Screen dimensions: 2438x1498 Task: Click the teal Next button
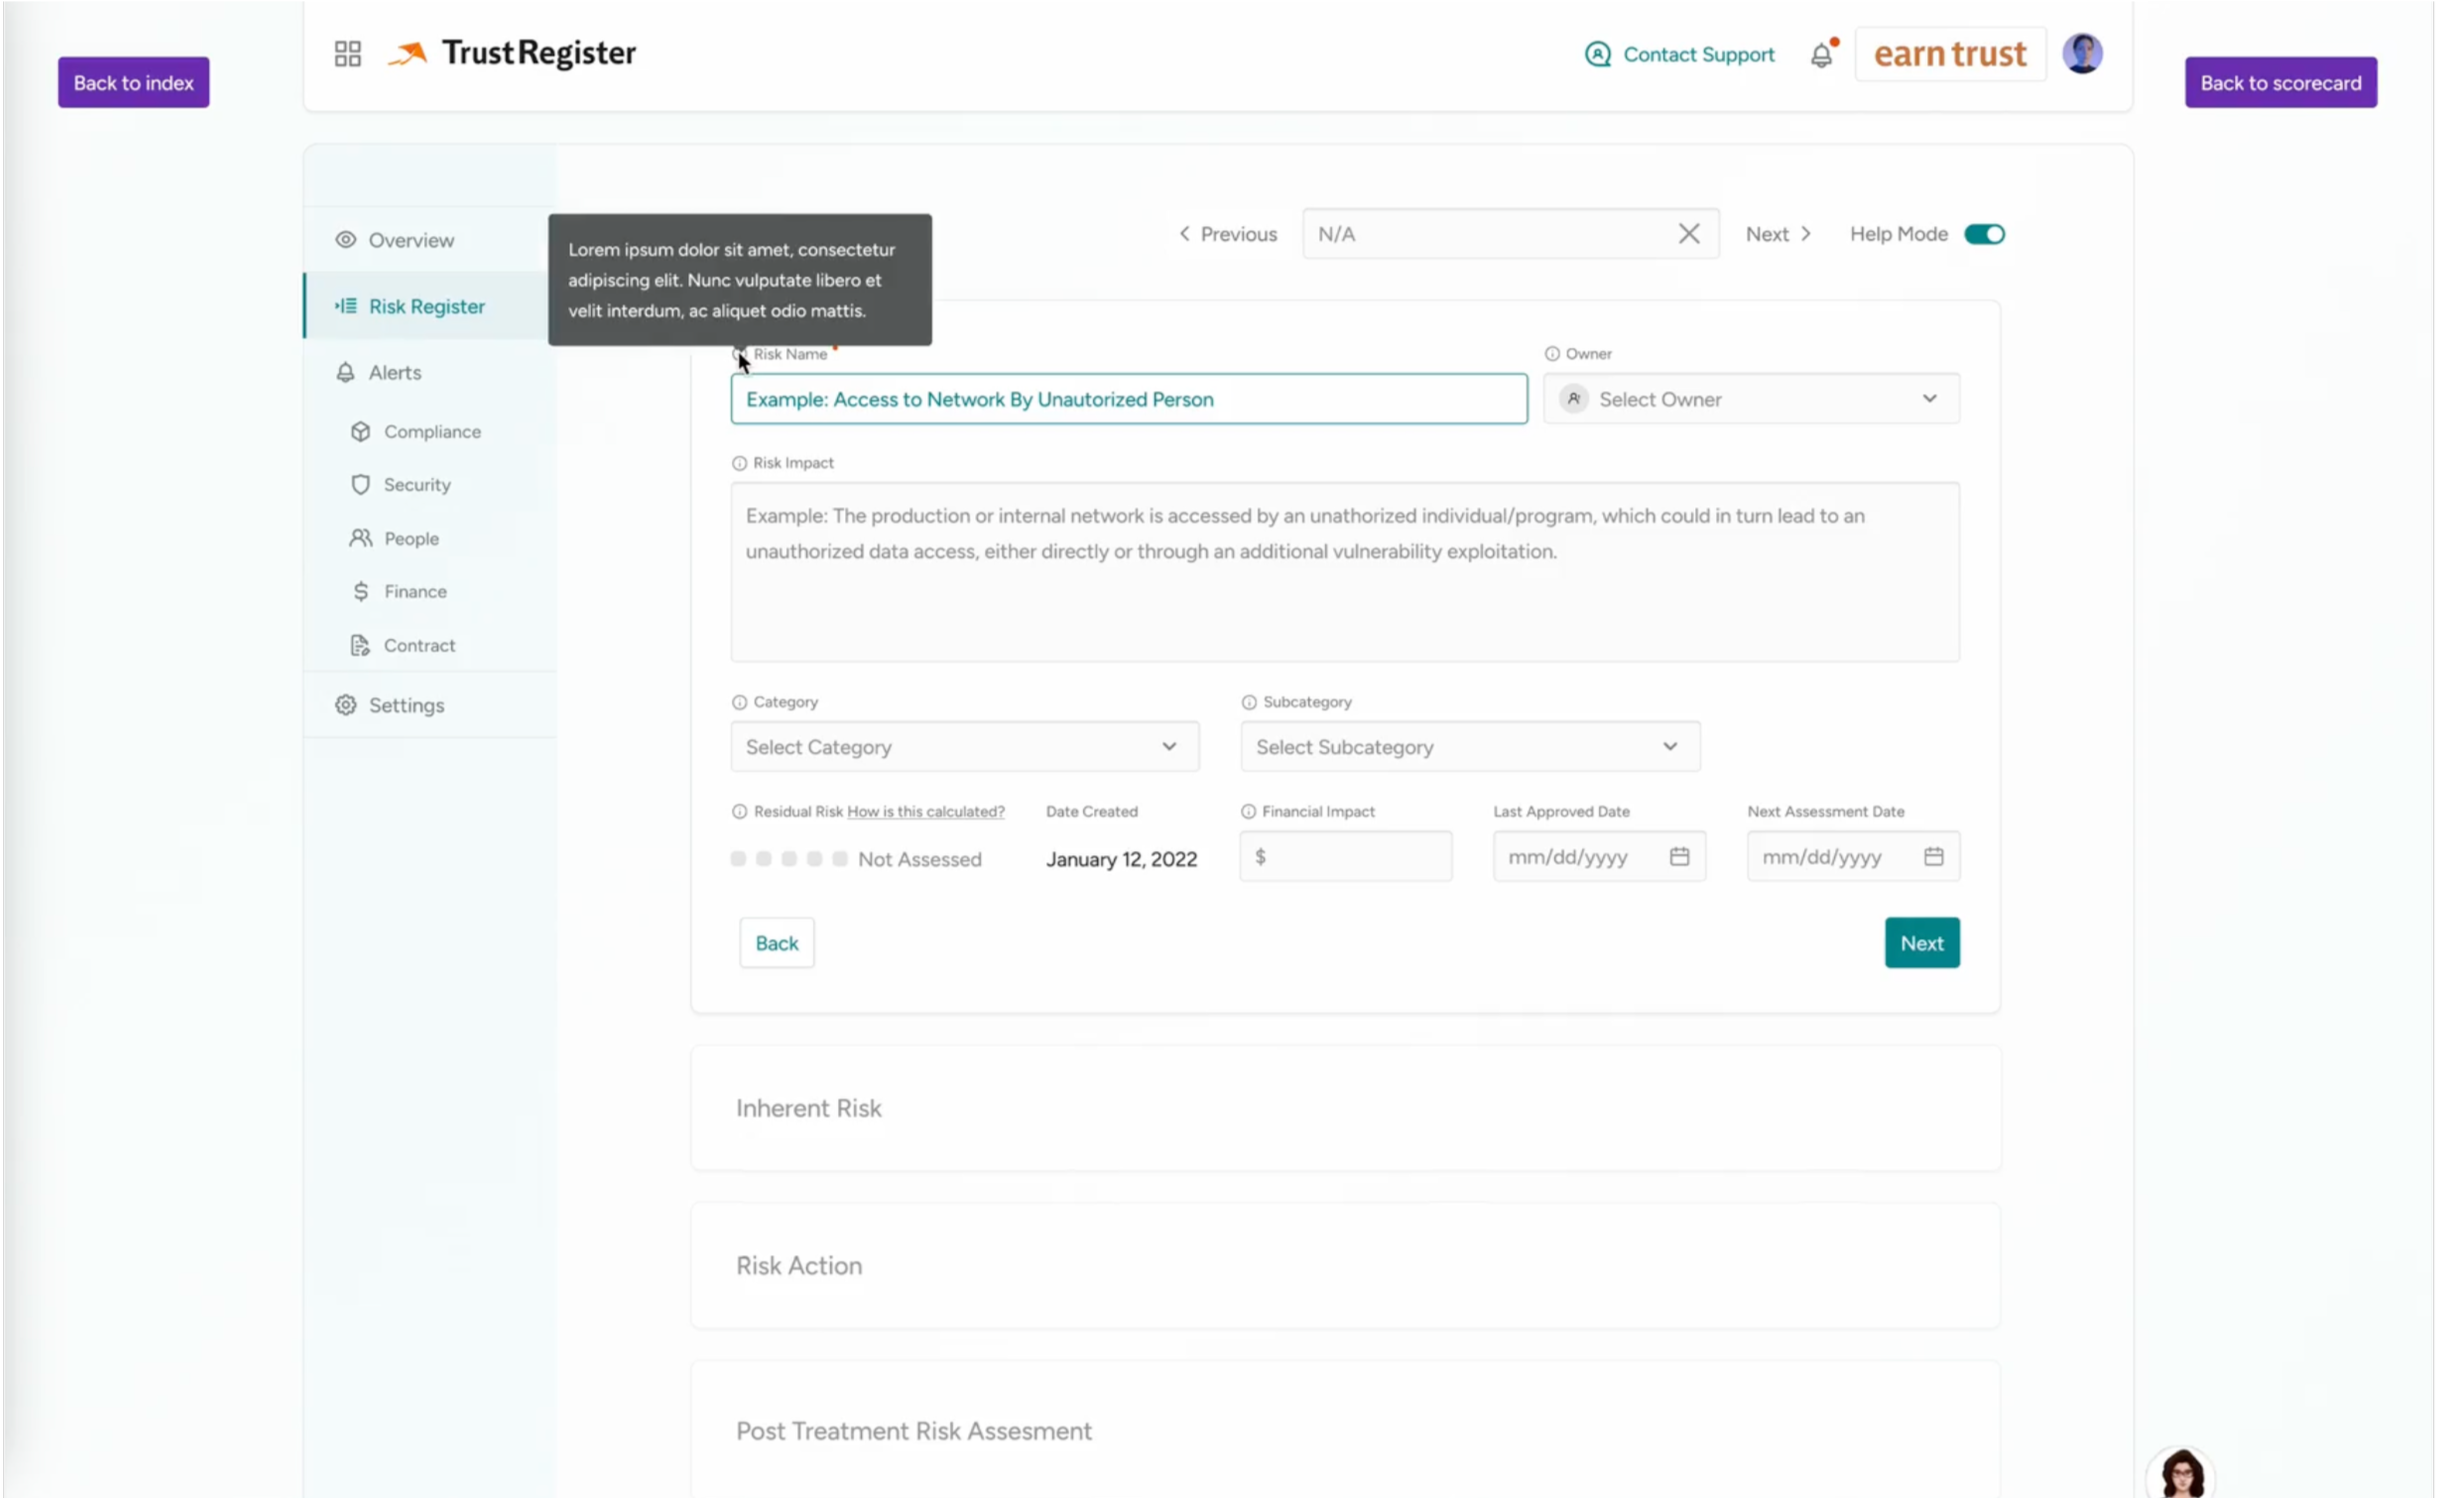[1921, 943]
